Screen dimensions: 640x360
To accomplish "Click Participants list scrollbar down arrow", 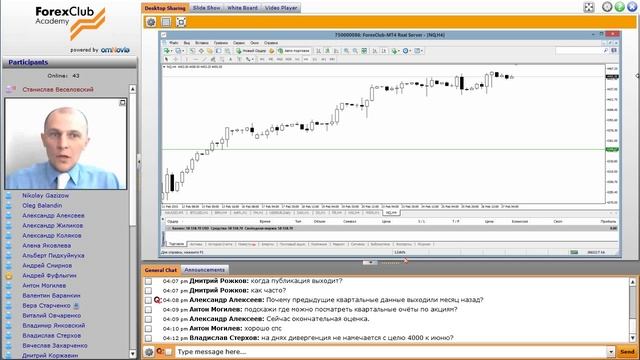I will (x=133, y=353).
